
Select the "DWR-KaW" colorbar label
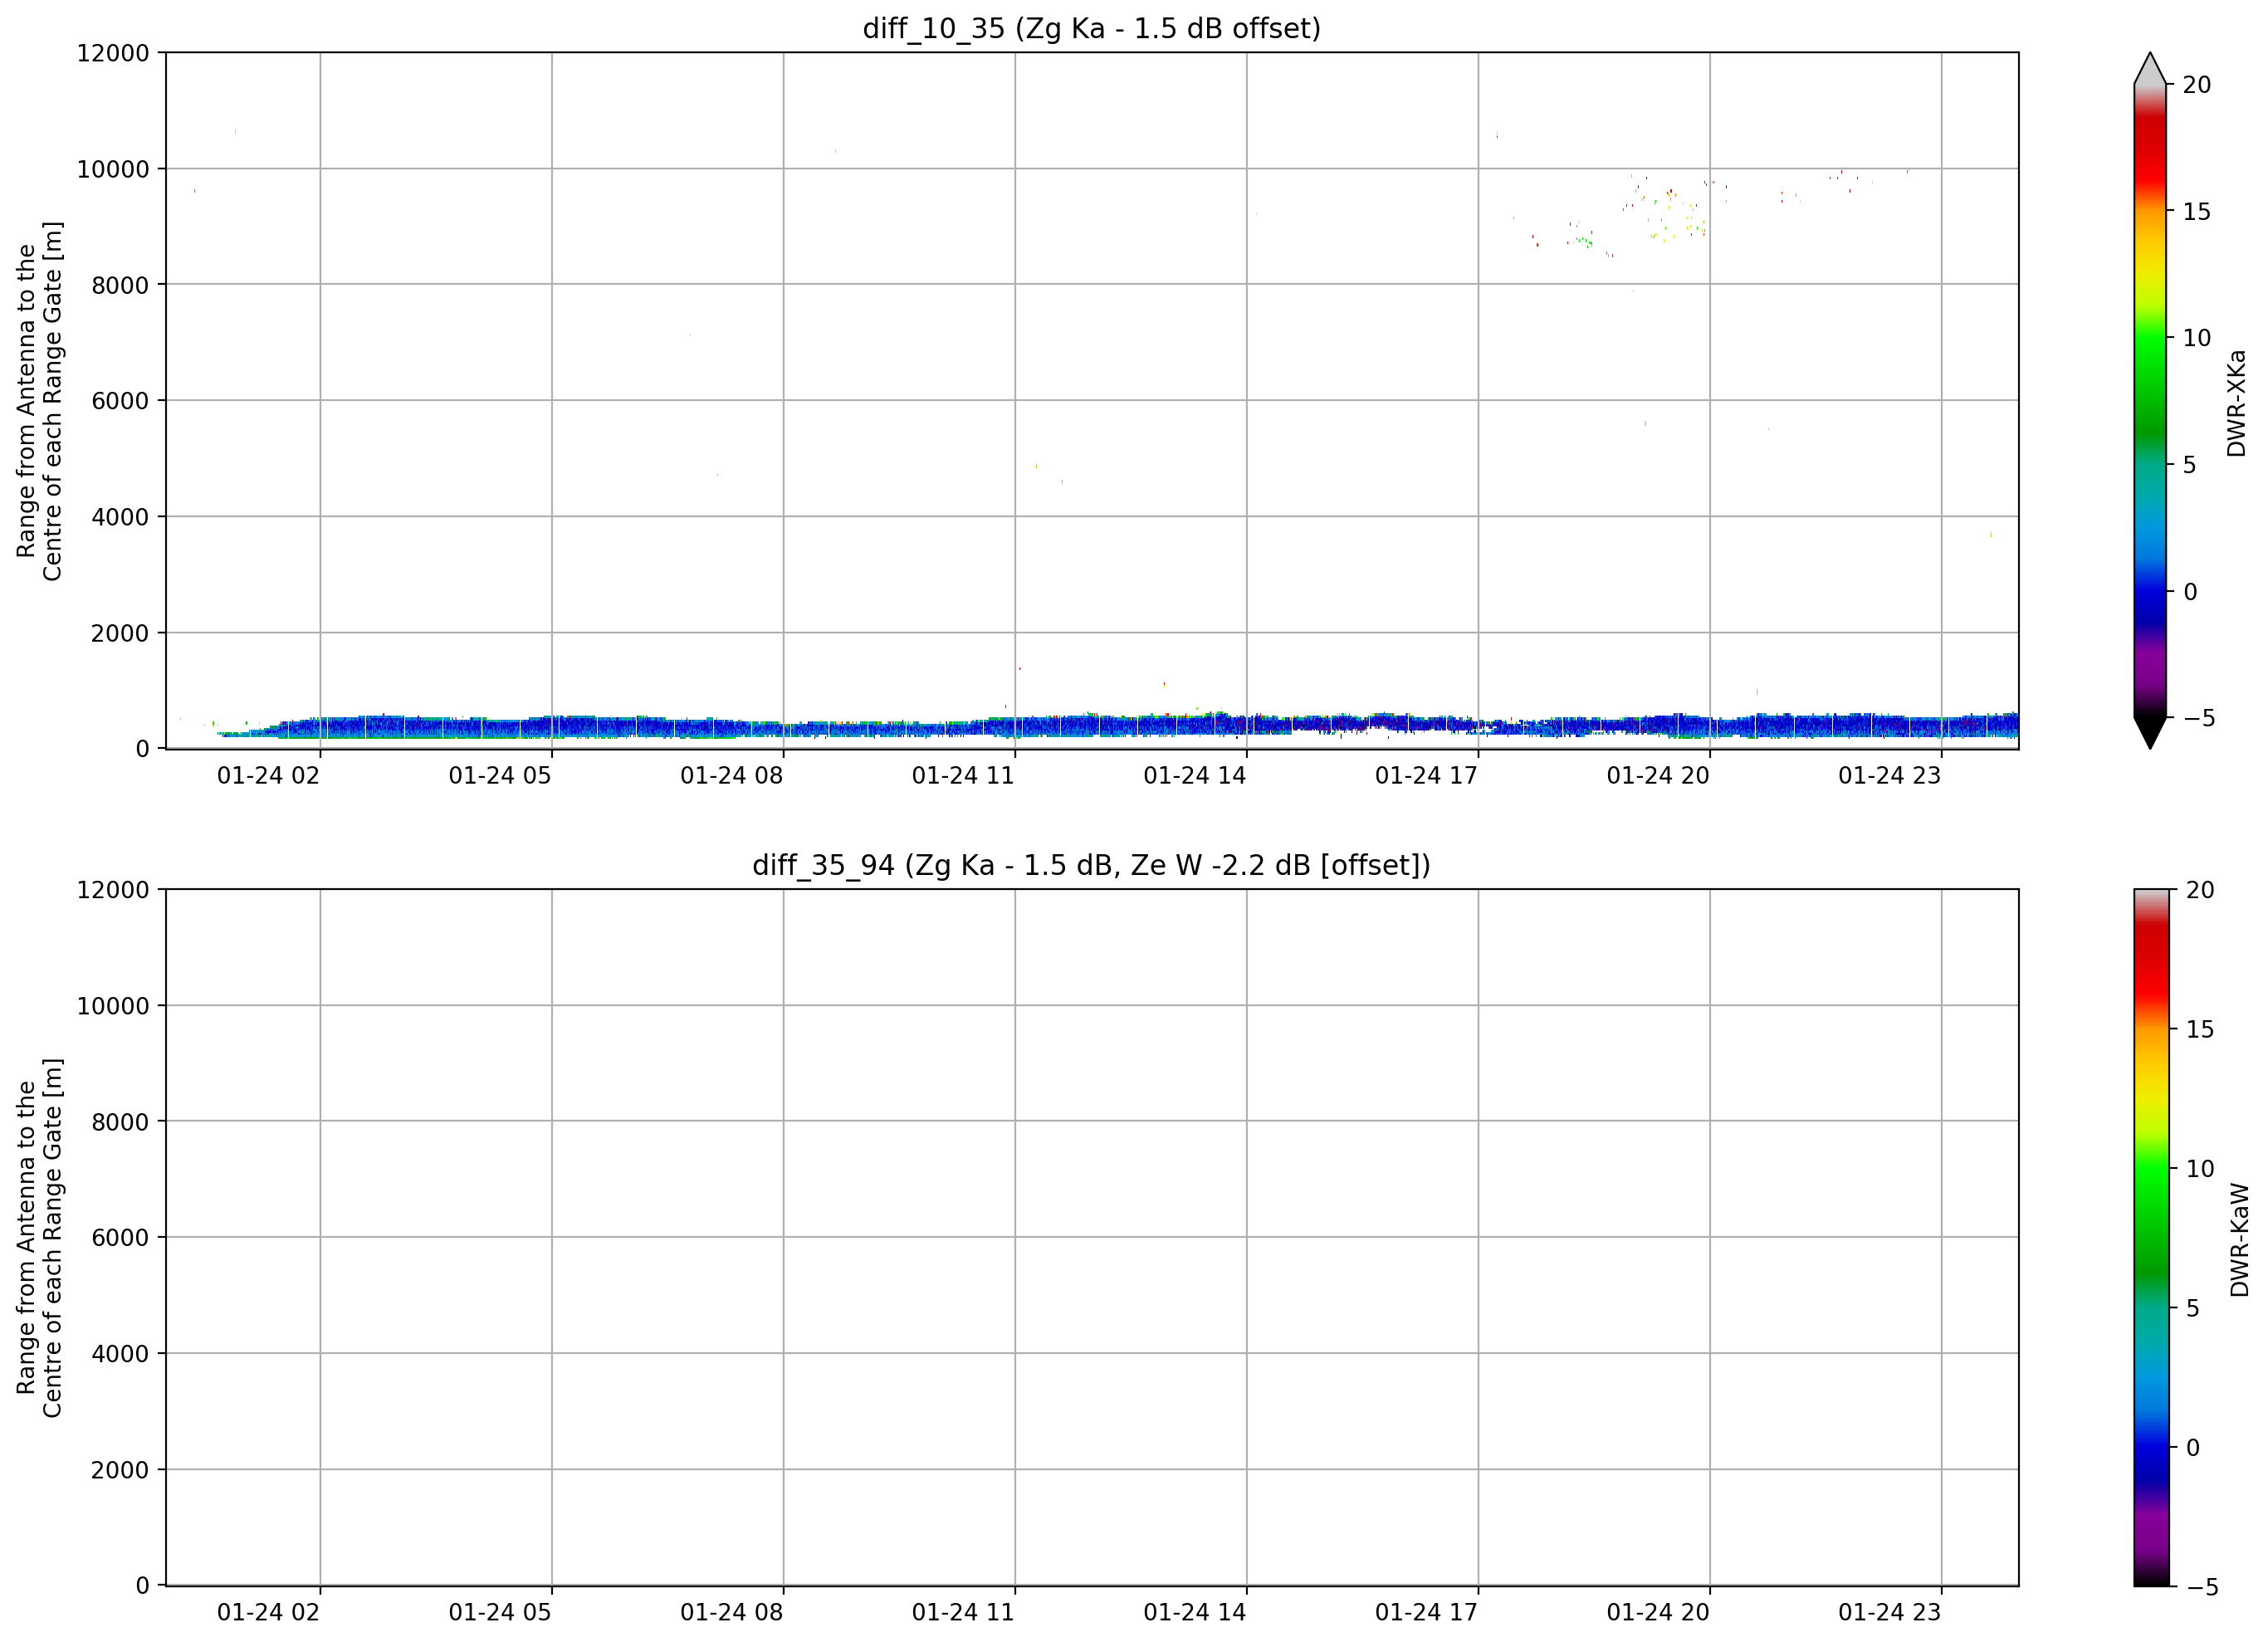2239,1240
